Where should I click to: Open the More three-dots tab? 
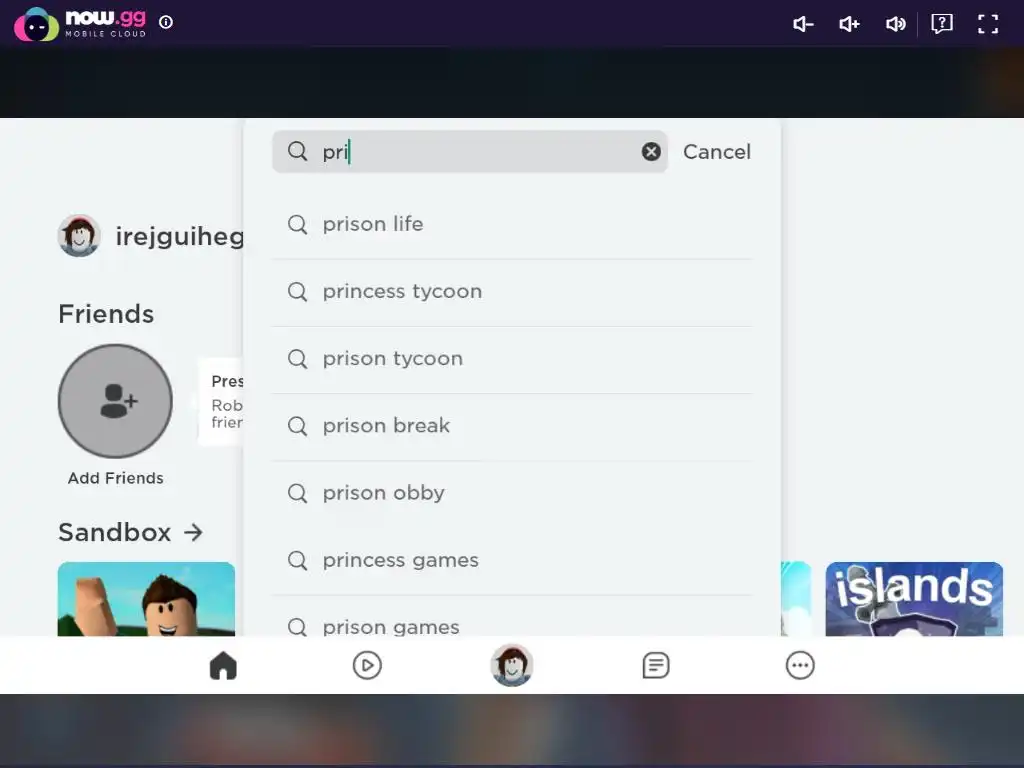(x=800, y=665)
